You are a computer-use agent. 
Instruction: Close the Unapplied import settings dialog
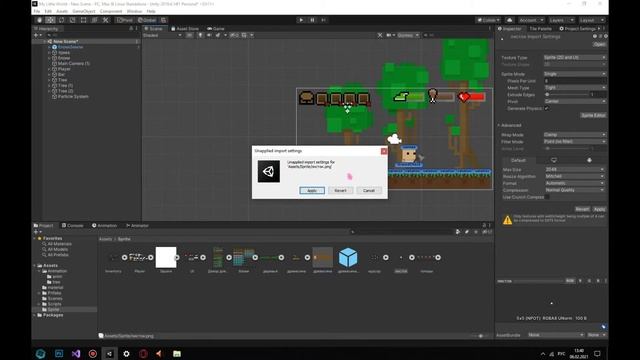tap(384, 151)
